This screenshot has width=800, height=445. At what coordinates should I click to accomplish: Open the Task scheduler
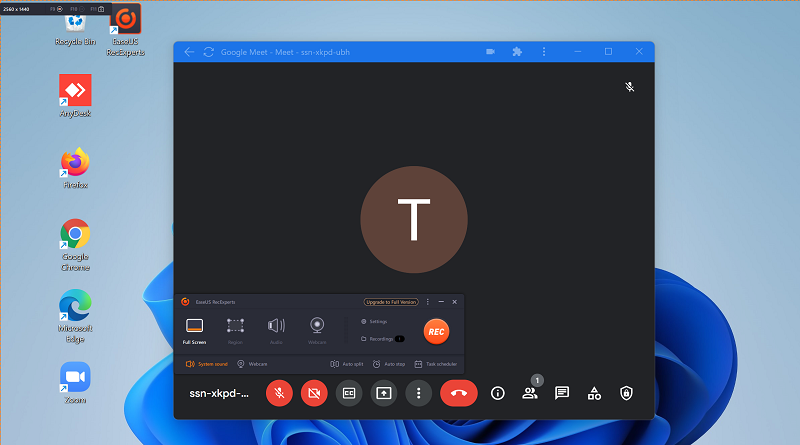tap(436, 364)
